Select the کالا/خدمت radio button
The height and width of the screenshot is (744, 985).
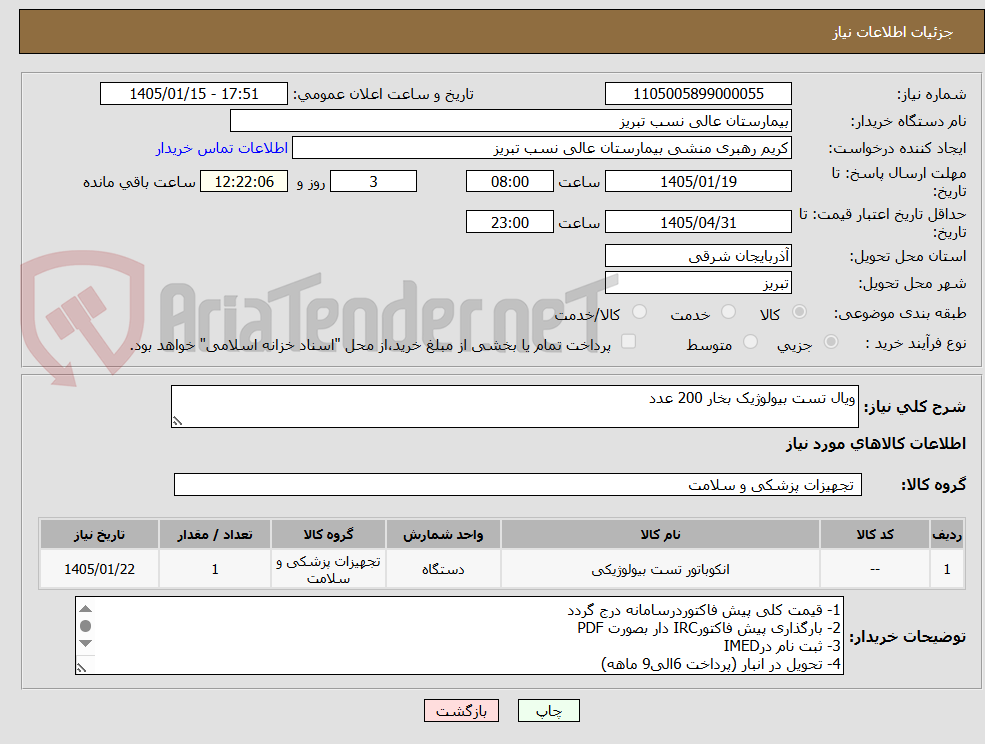click(x=639, y=312)
